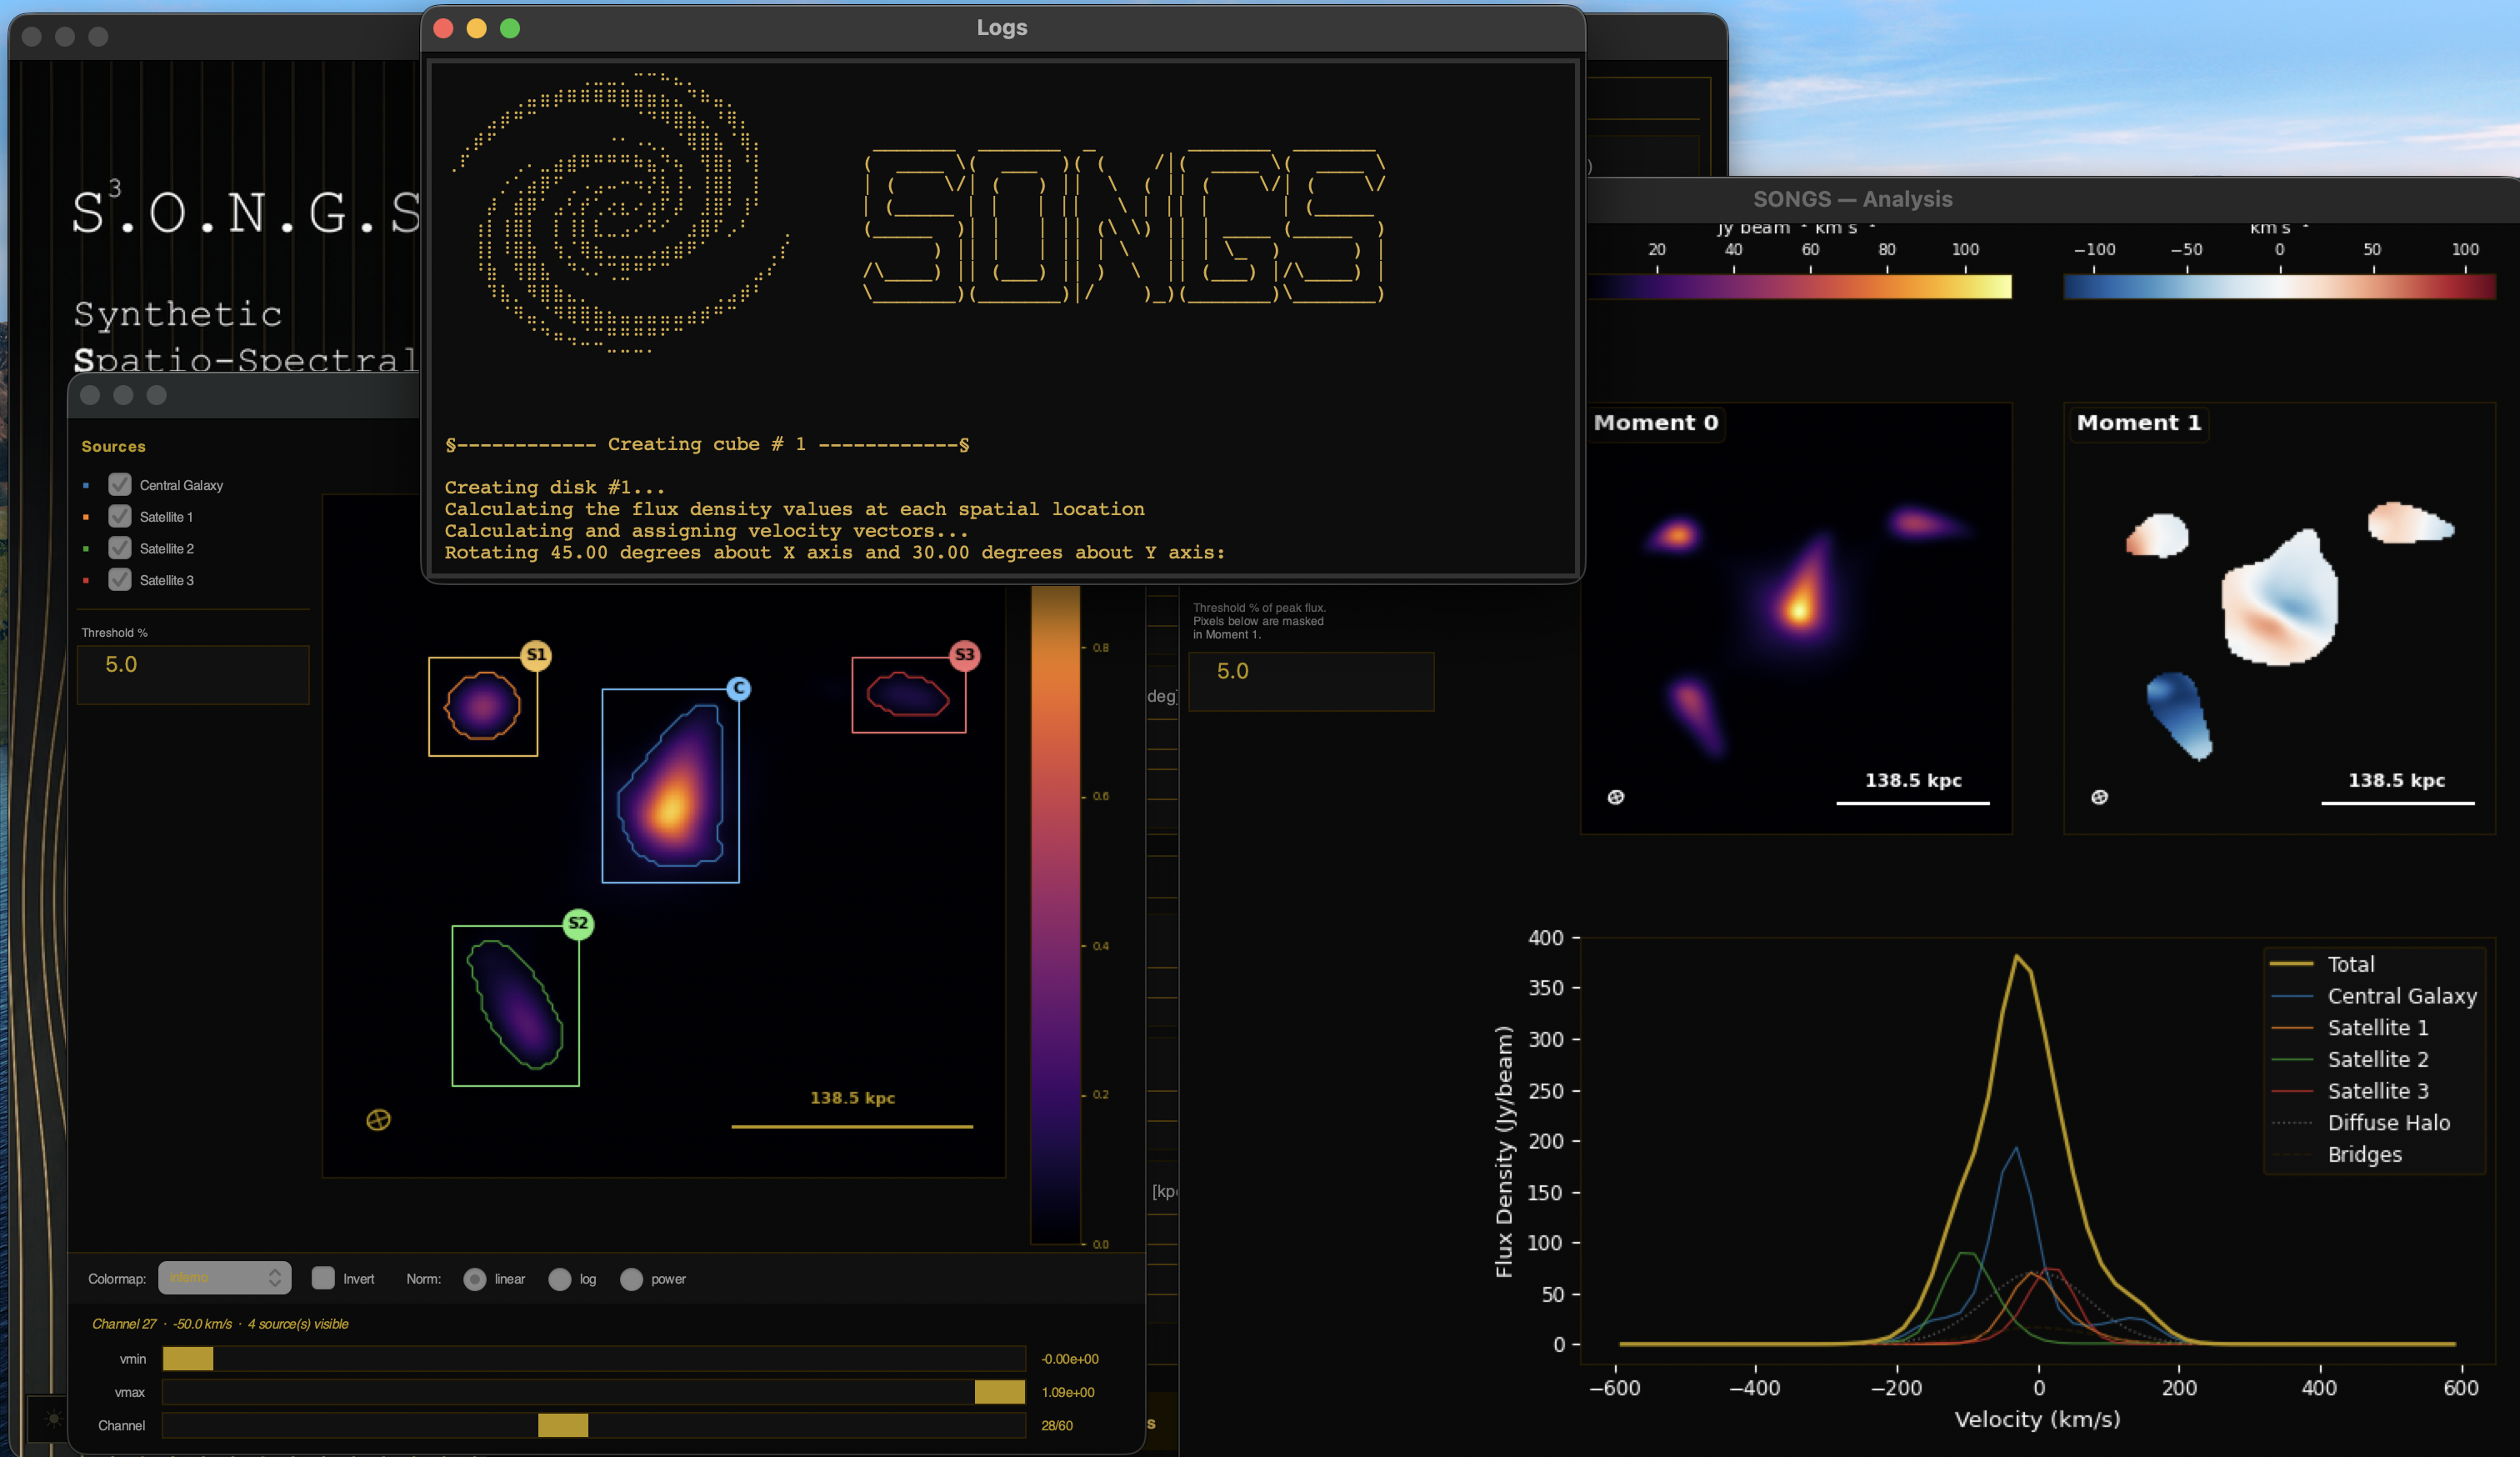Select the power norm radio button

[631, 1279]
